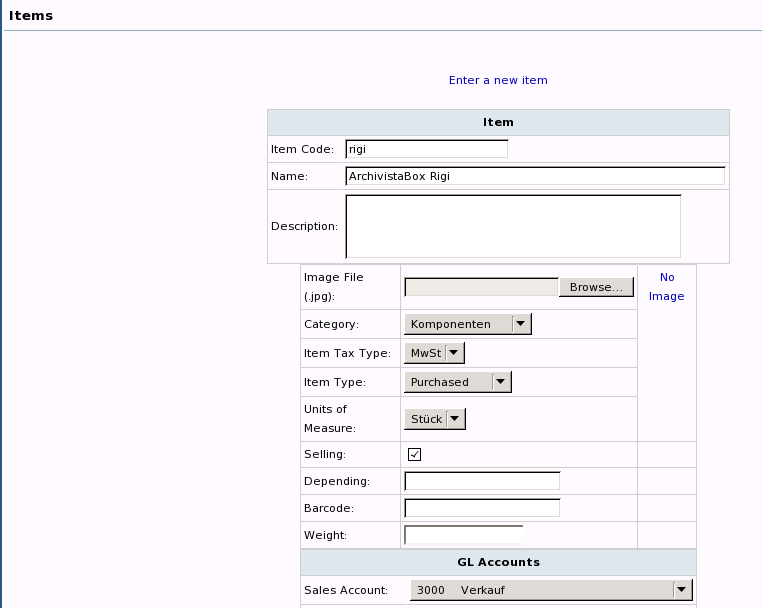The width and height of the screenshot is (762, 608).
Task: Open the 'Enter a new item' link
Action: tap(498, 80)
